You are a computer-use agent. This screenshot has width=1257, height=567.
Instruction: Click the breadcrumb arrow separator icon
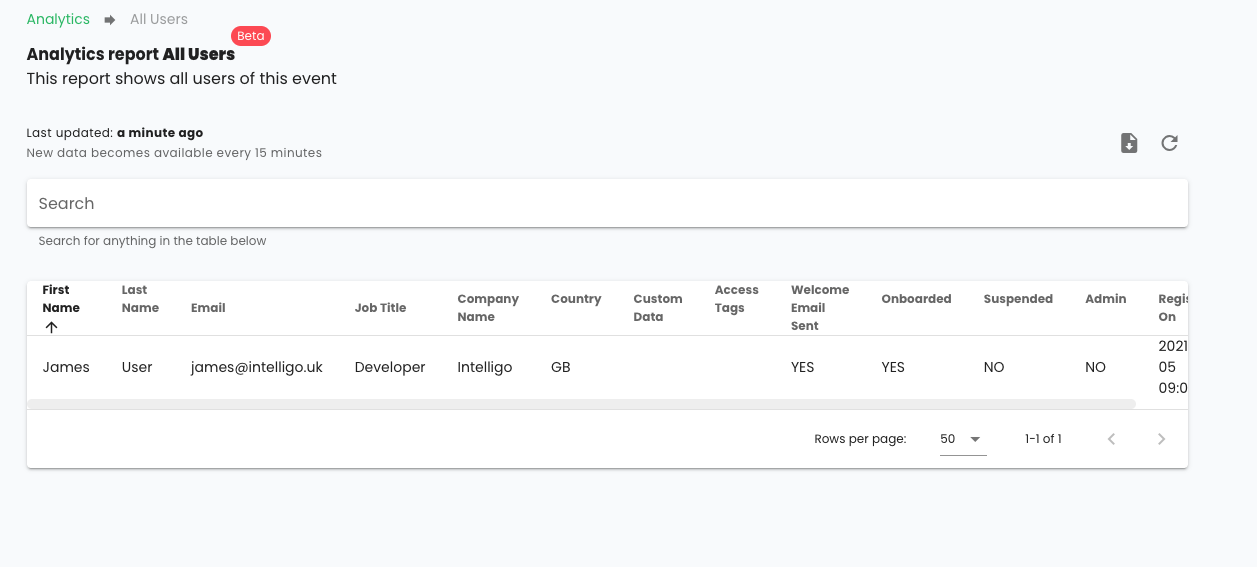click(110, 20)
